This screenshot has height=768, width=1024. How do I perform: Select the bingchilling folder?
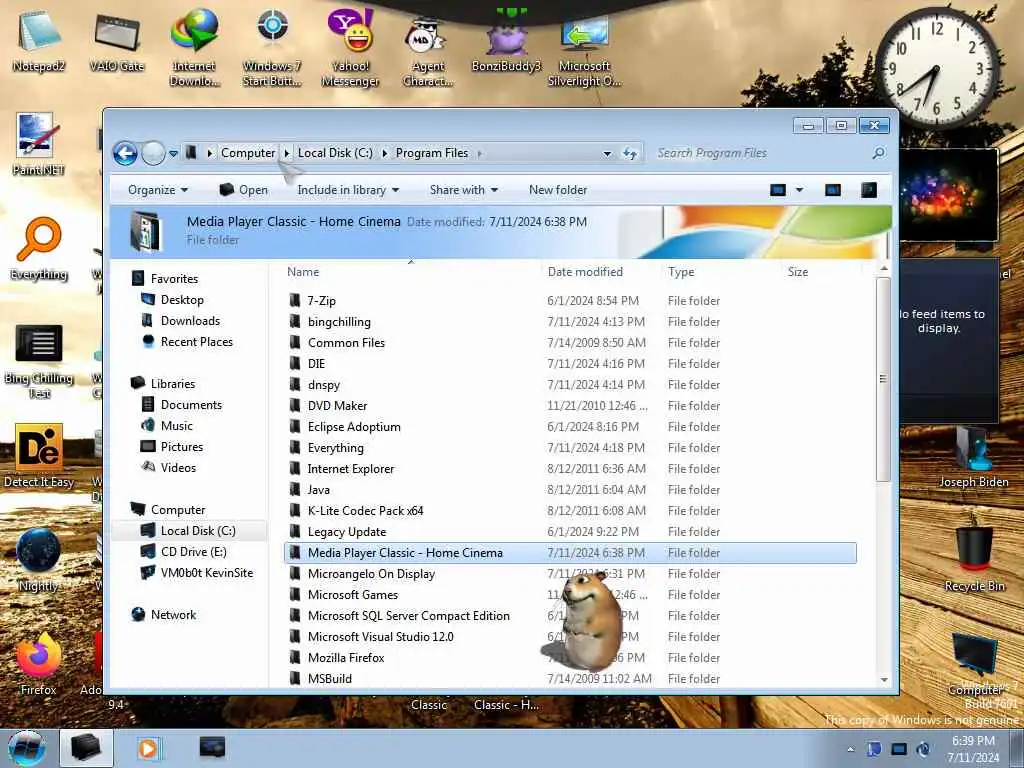569,321
